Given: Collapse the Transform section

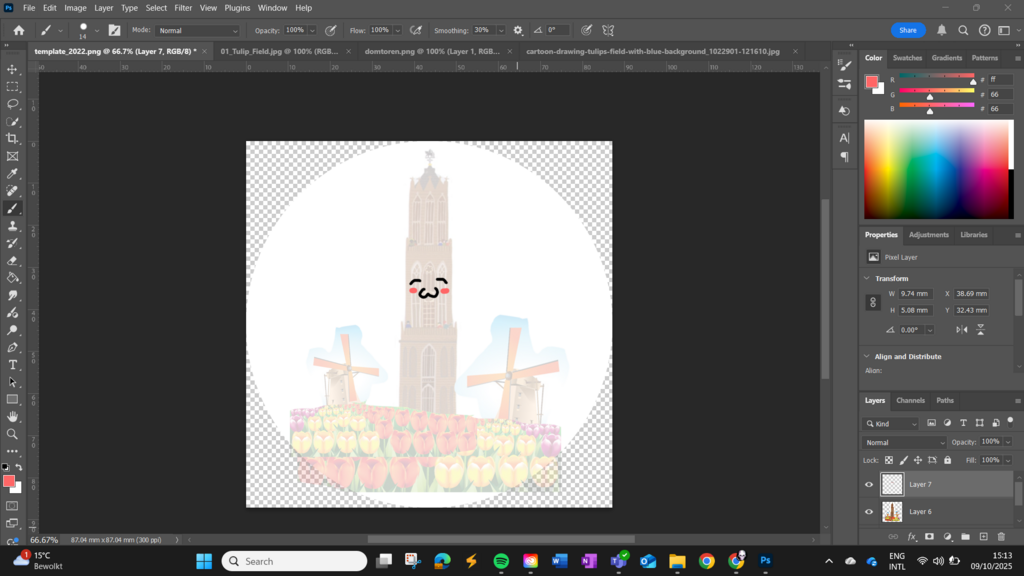Looking at the screenshot, I should click(x=866, y=278).
